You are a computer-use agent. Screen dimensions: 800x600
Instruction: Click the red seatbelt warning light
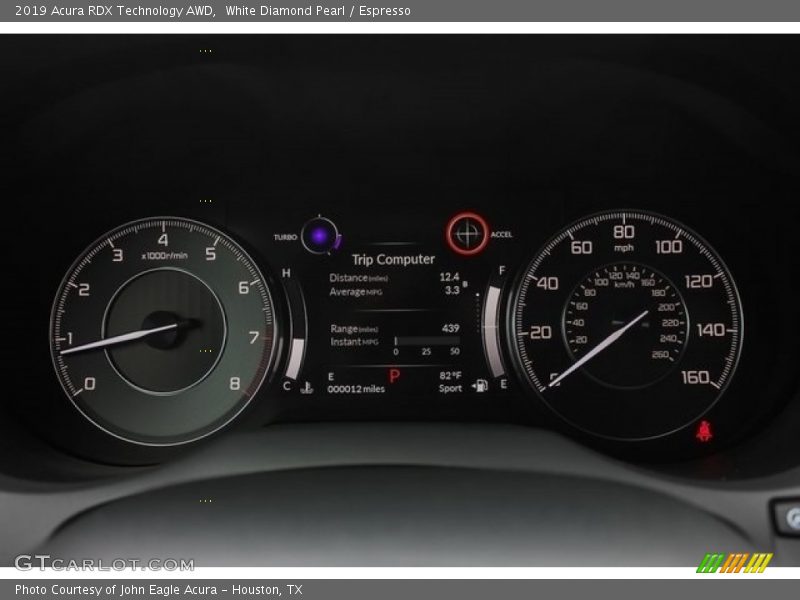coord(704,433)
